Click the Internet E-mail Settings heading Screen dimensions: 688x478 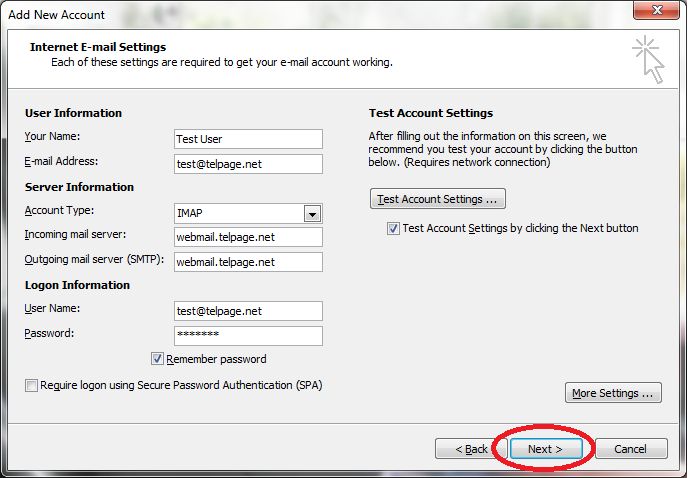point(98,47)
